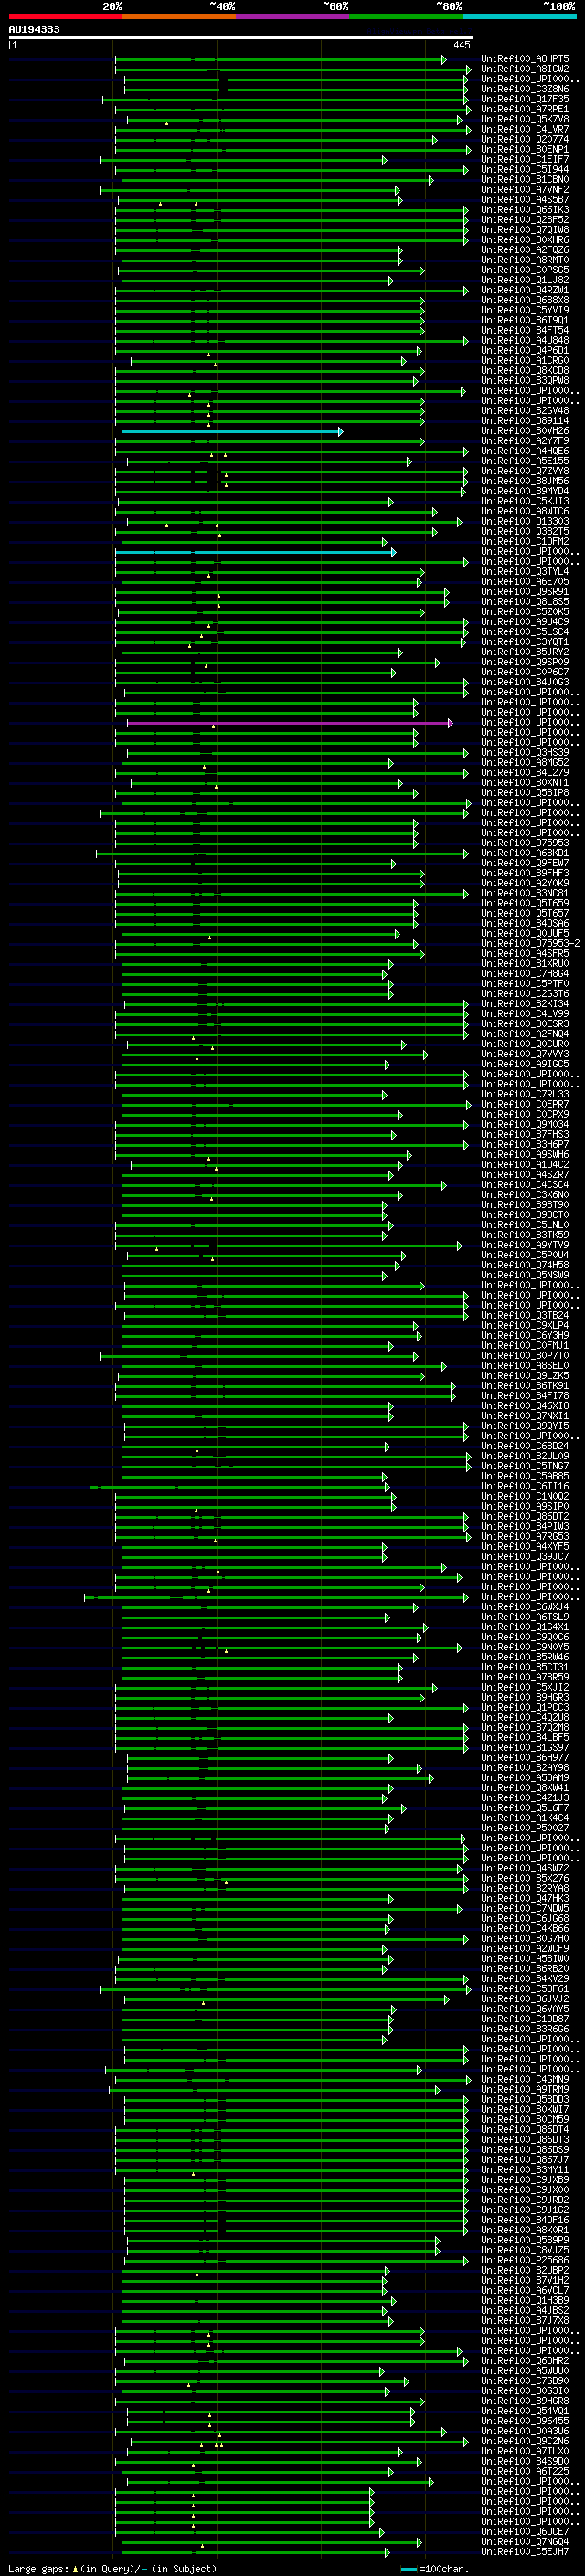
Task: Open the UniRef100_C3Z8N6 hit label
Action: [525, 89]
